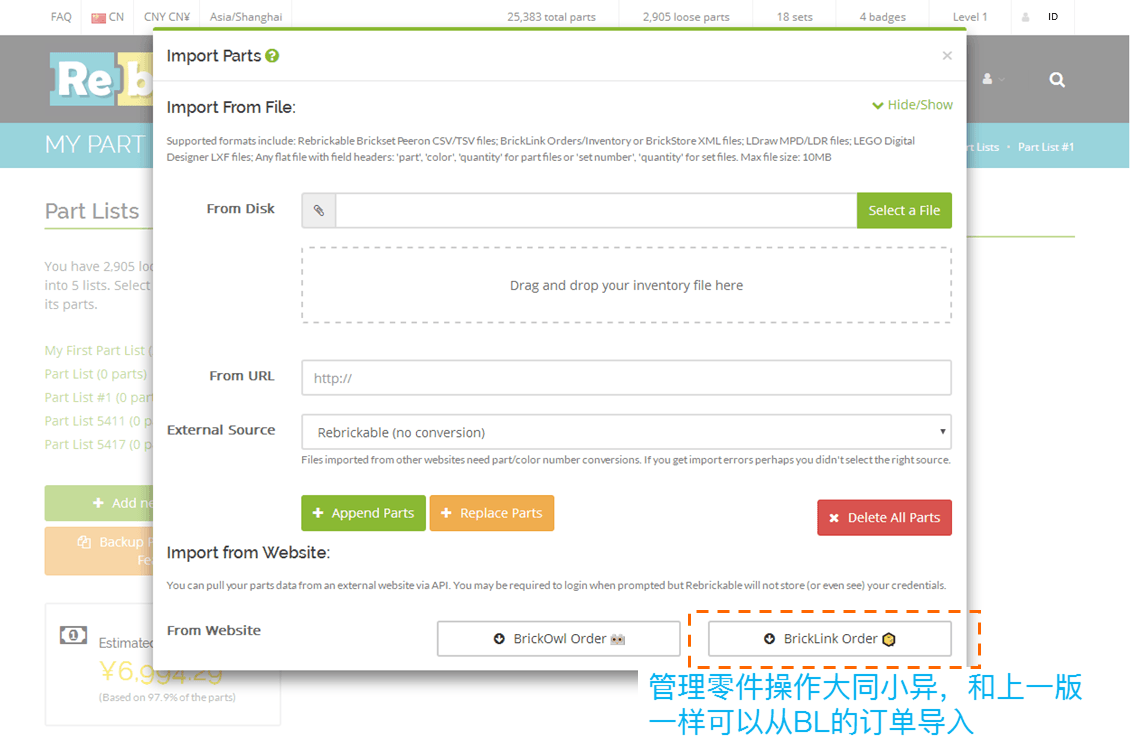Click the From URL http:// input field

coord(626,378)
